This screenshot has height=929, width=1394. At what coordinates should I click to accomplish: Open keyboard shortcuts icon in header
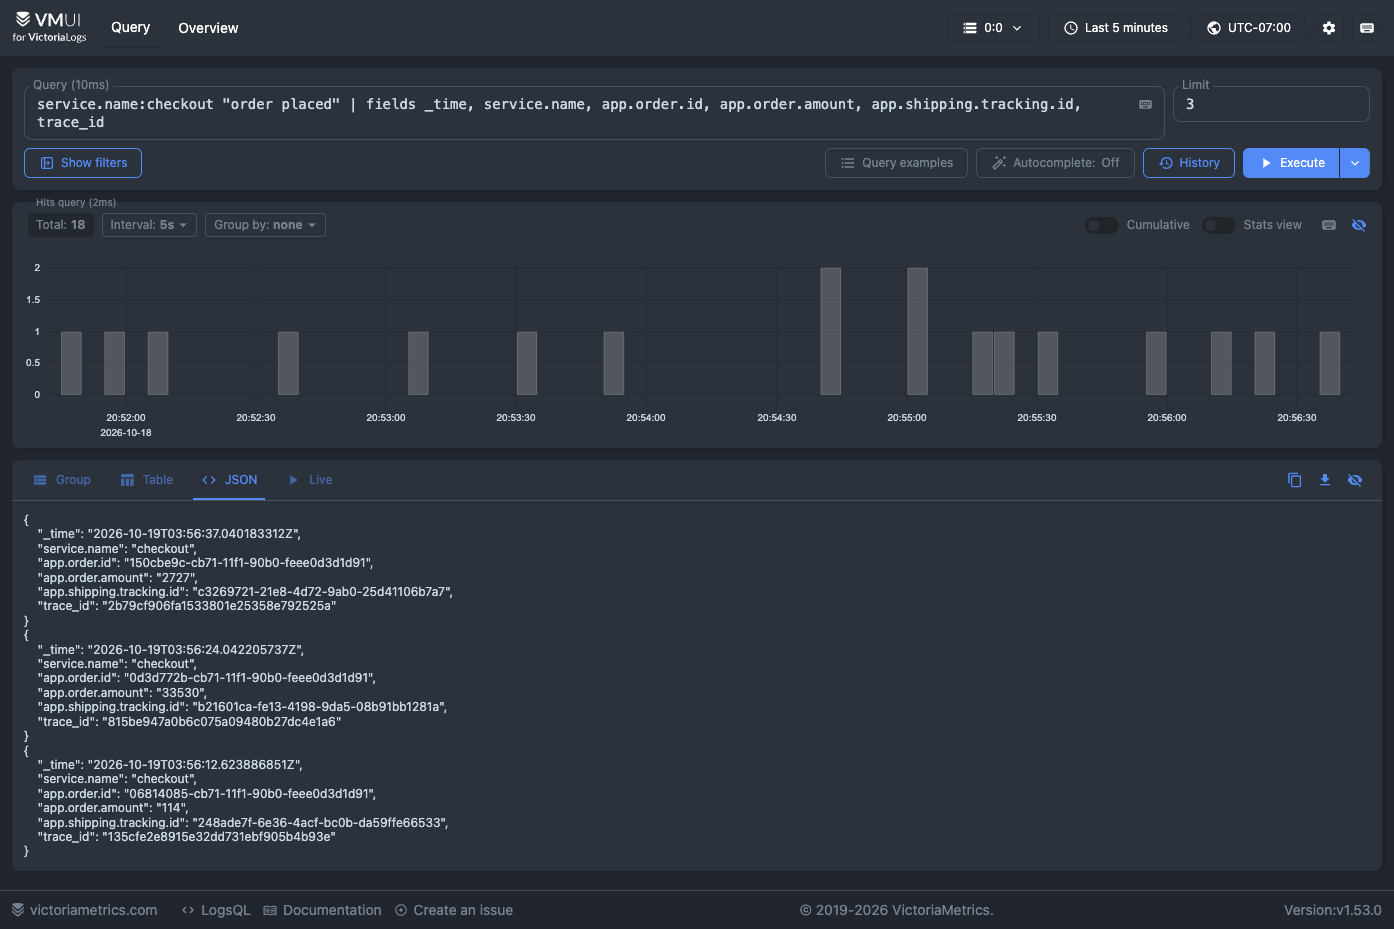click(1367, 28)
